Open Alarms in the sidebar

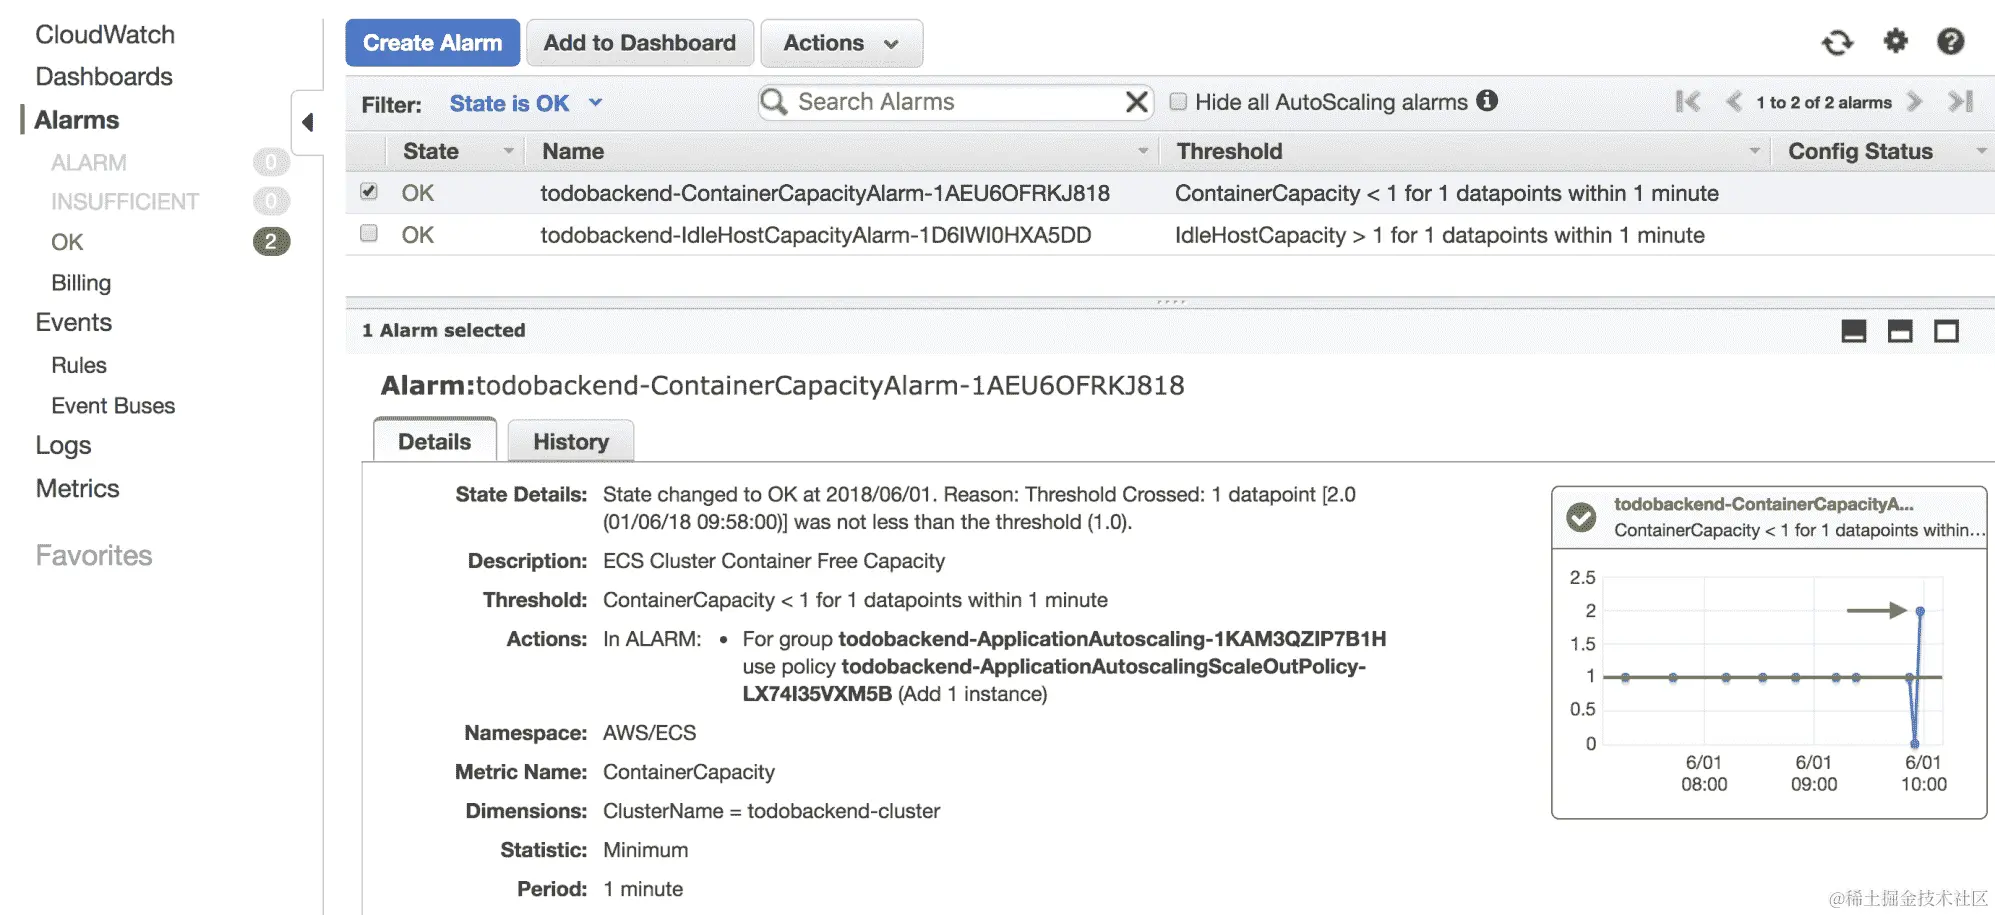coord(77,120)
